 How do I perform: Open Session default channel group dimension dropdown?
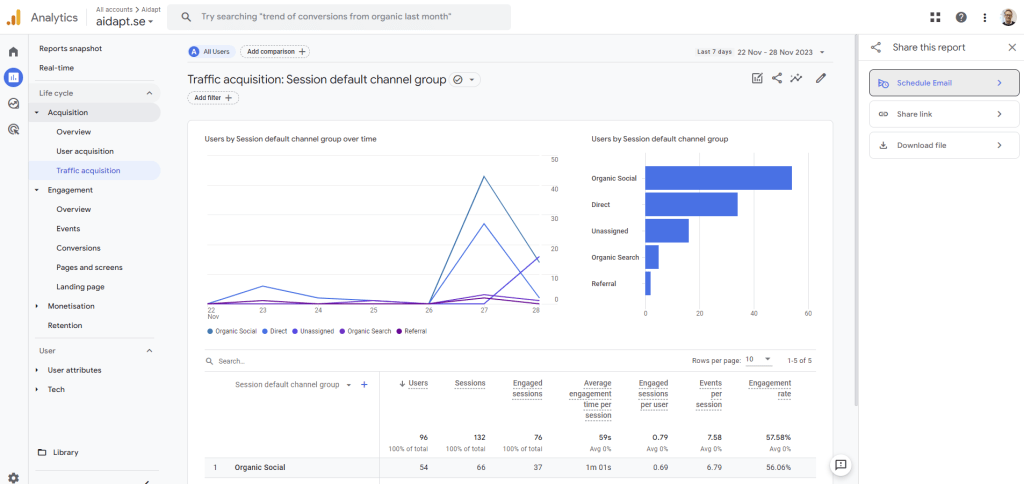click(x=293, y=385)
